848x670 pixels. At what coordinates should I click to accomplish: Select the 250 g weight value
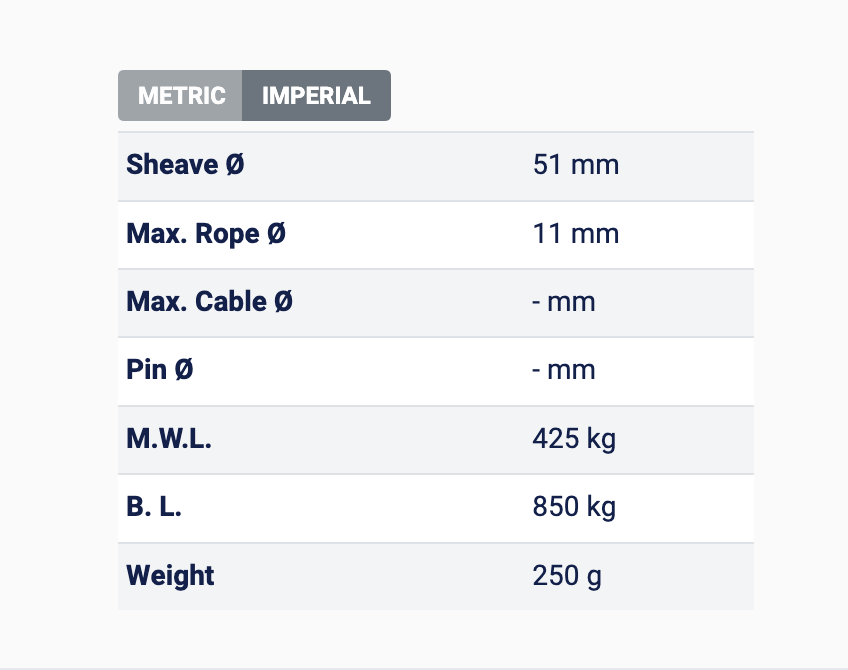point(567,576)
